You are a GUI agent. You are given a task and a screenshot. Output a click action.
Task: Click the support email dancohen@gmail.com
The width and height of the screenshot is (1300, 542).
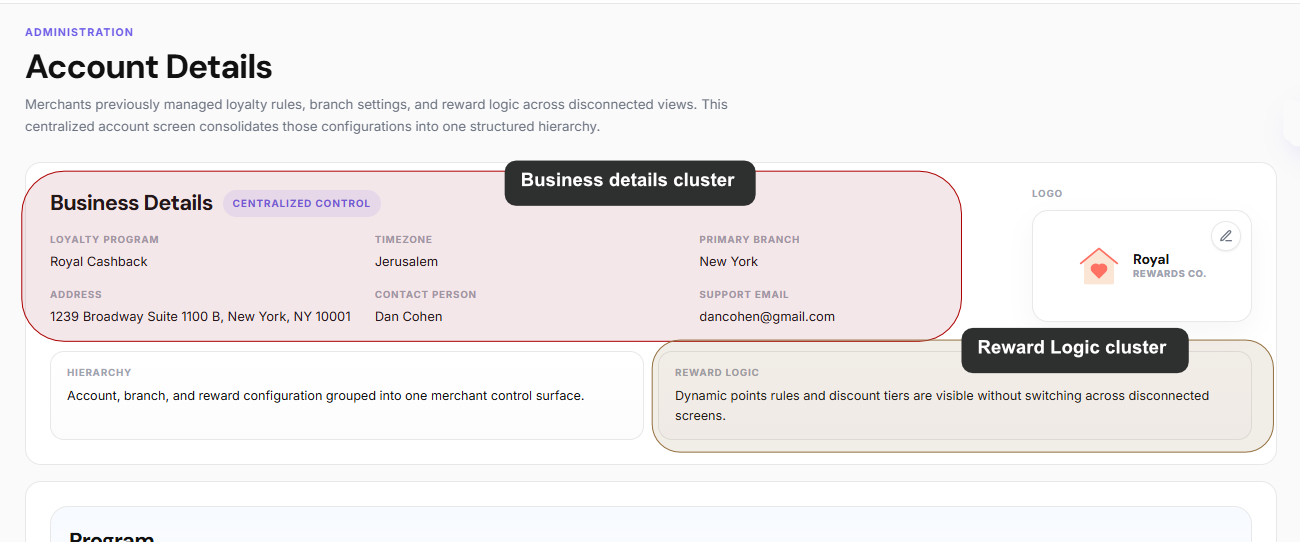click(767, 316)
